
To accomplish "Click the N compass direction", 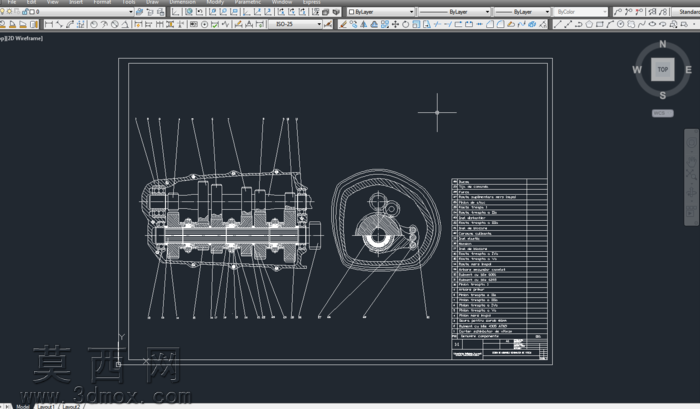I will point(662,44).
